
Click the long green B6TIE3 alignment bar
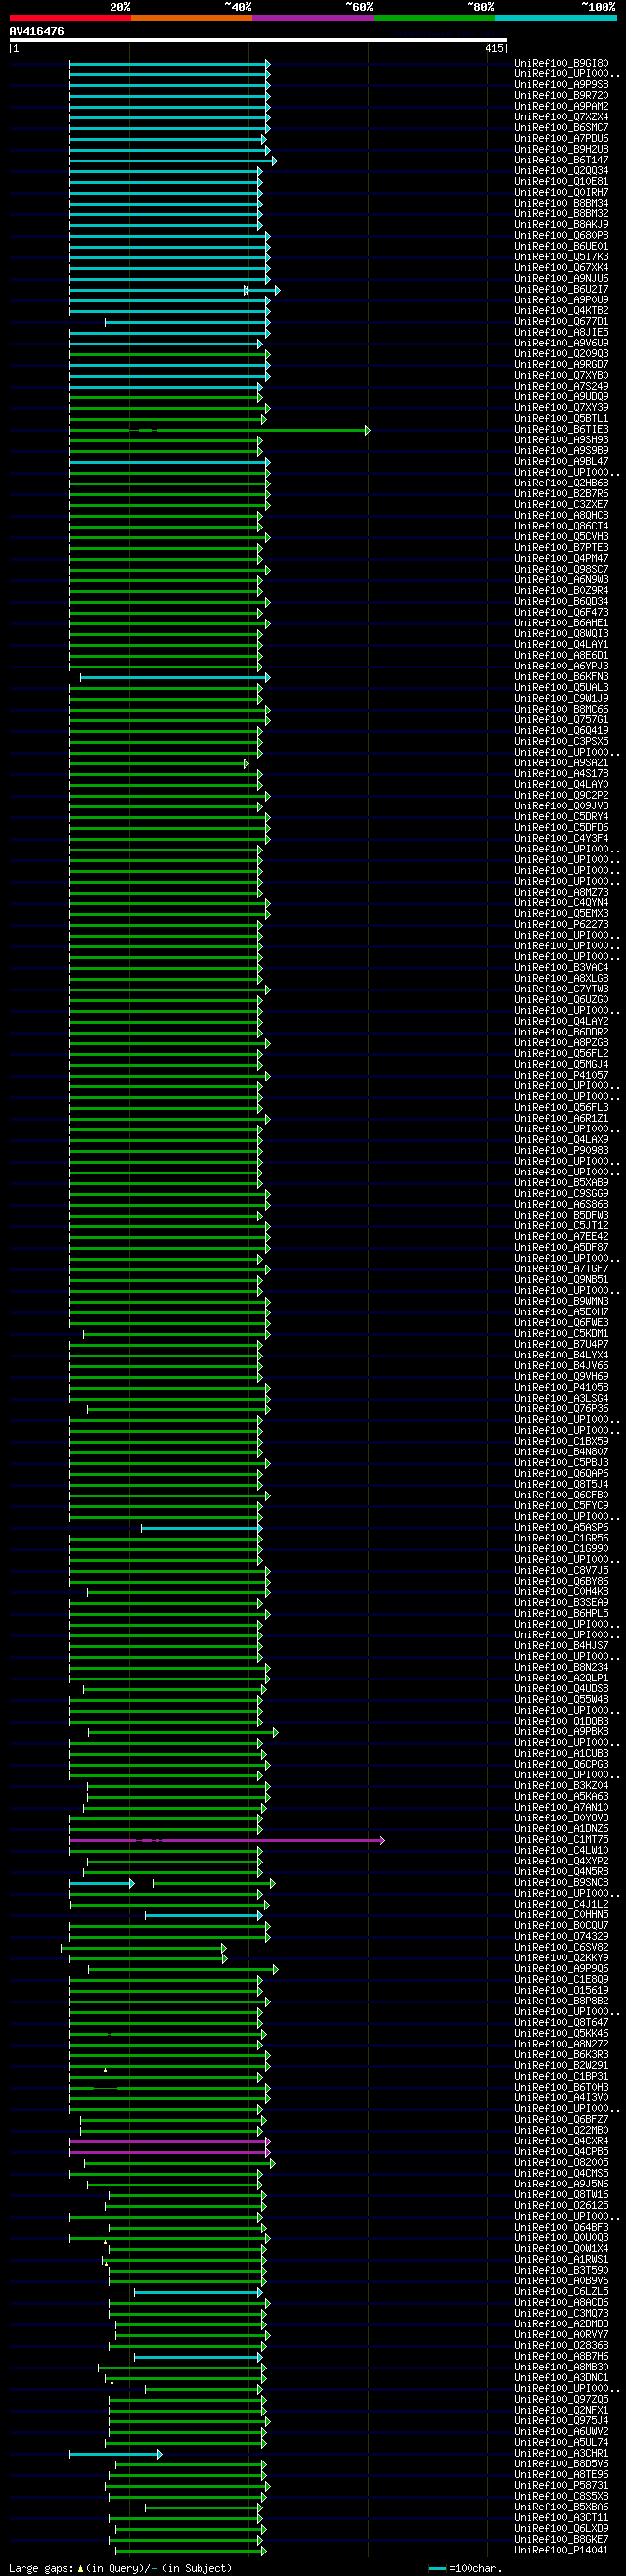(219, 430)
